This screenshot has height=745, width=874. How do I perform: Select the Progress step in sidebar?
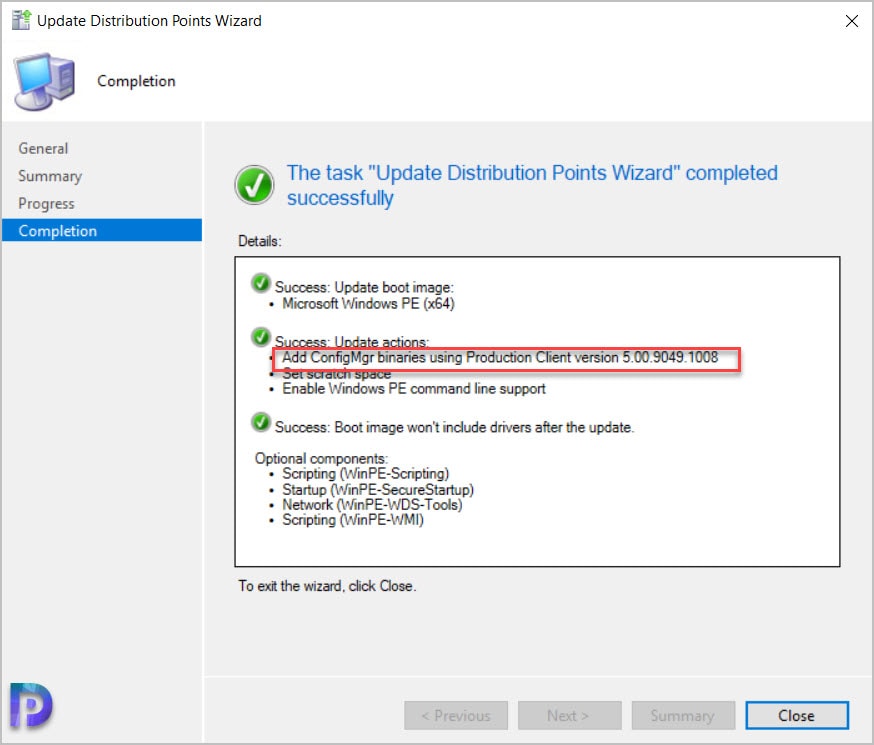(46, 203)
